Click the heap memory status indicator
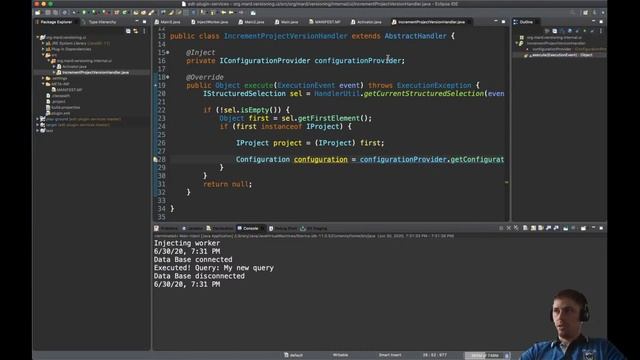640x360 pixels. (x=484, y=356)
